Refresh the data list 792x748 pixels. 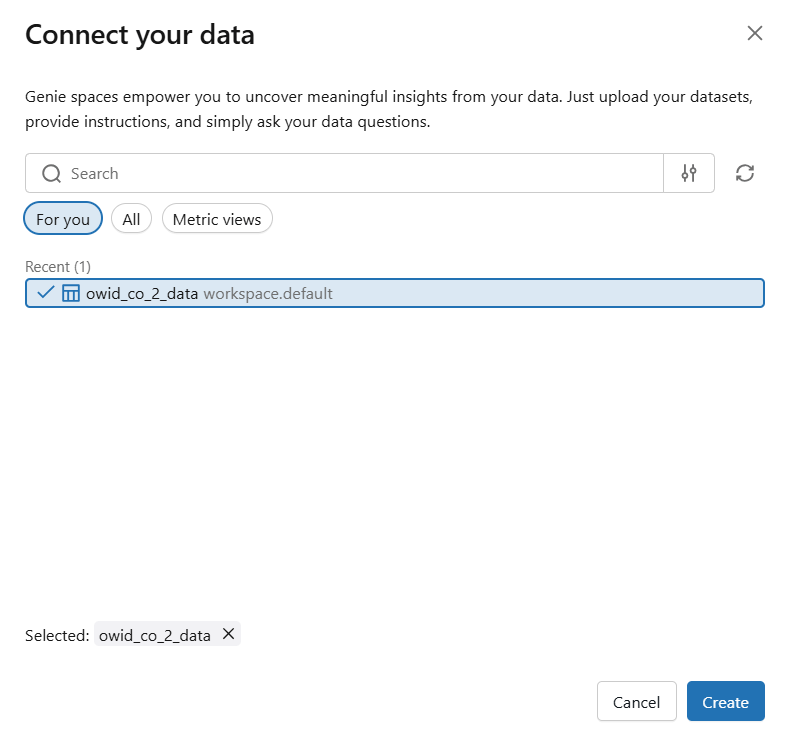coord(745,173)
